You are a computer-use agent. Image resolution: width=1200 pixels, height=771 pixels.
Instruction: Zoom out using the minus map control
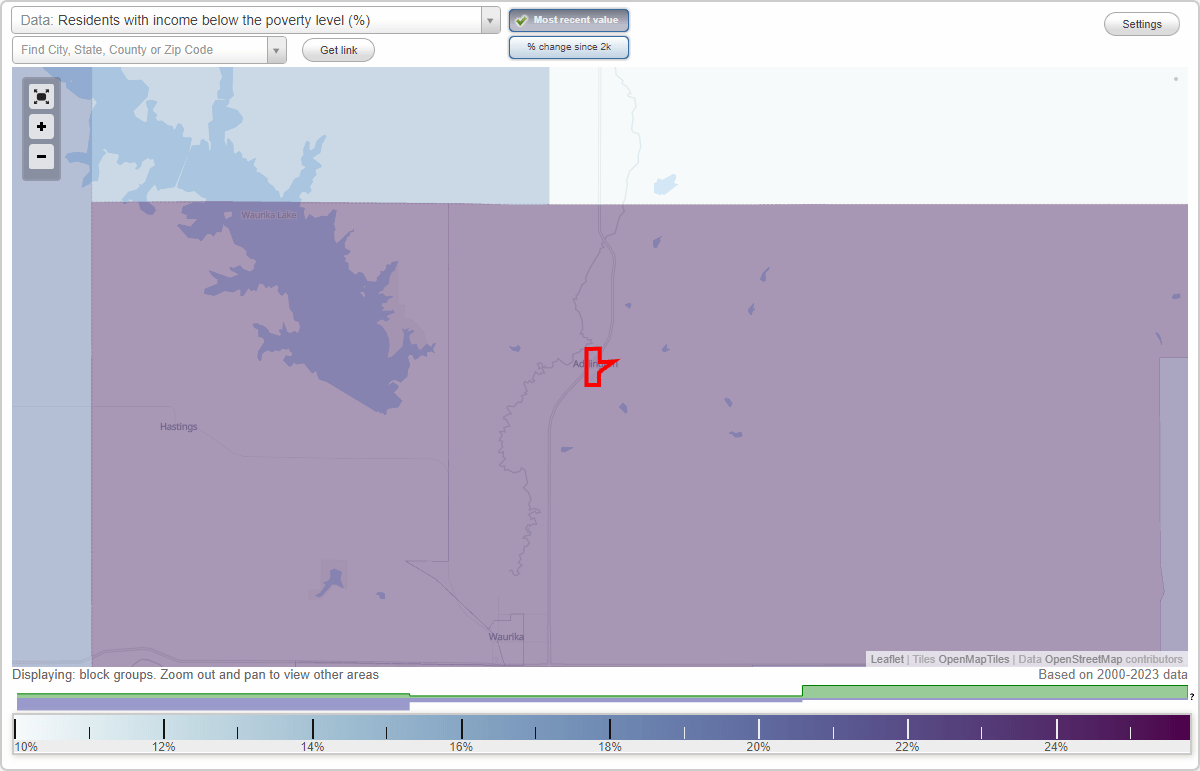pos(41,157)
